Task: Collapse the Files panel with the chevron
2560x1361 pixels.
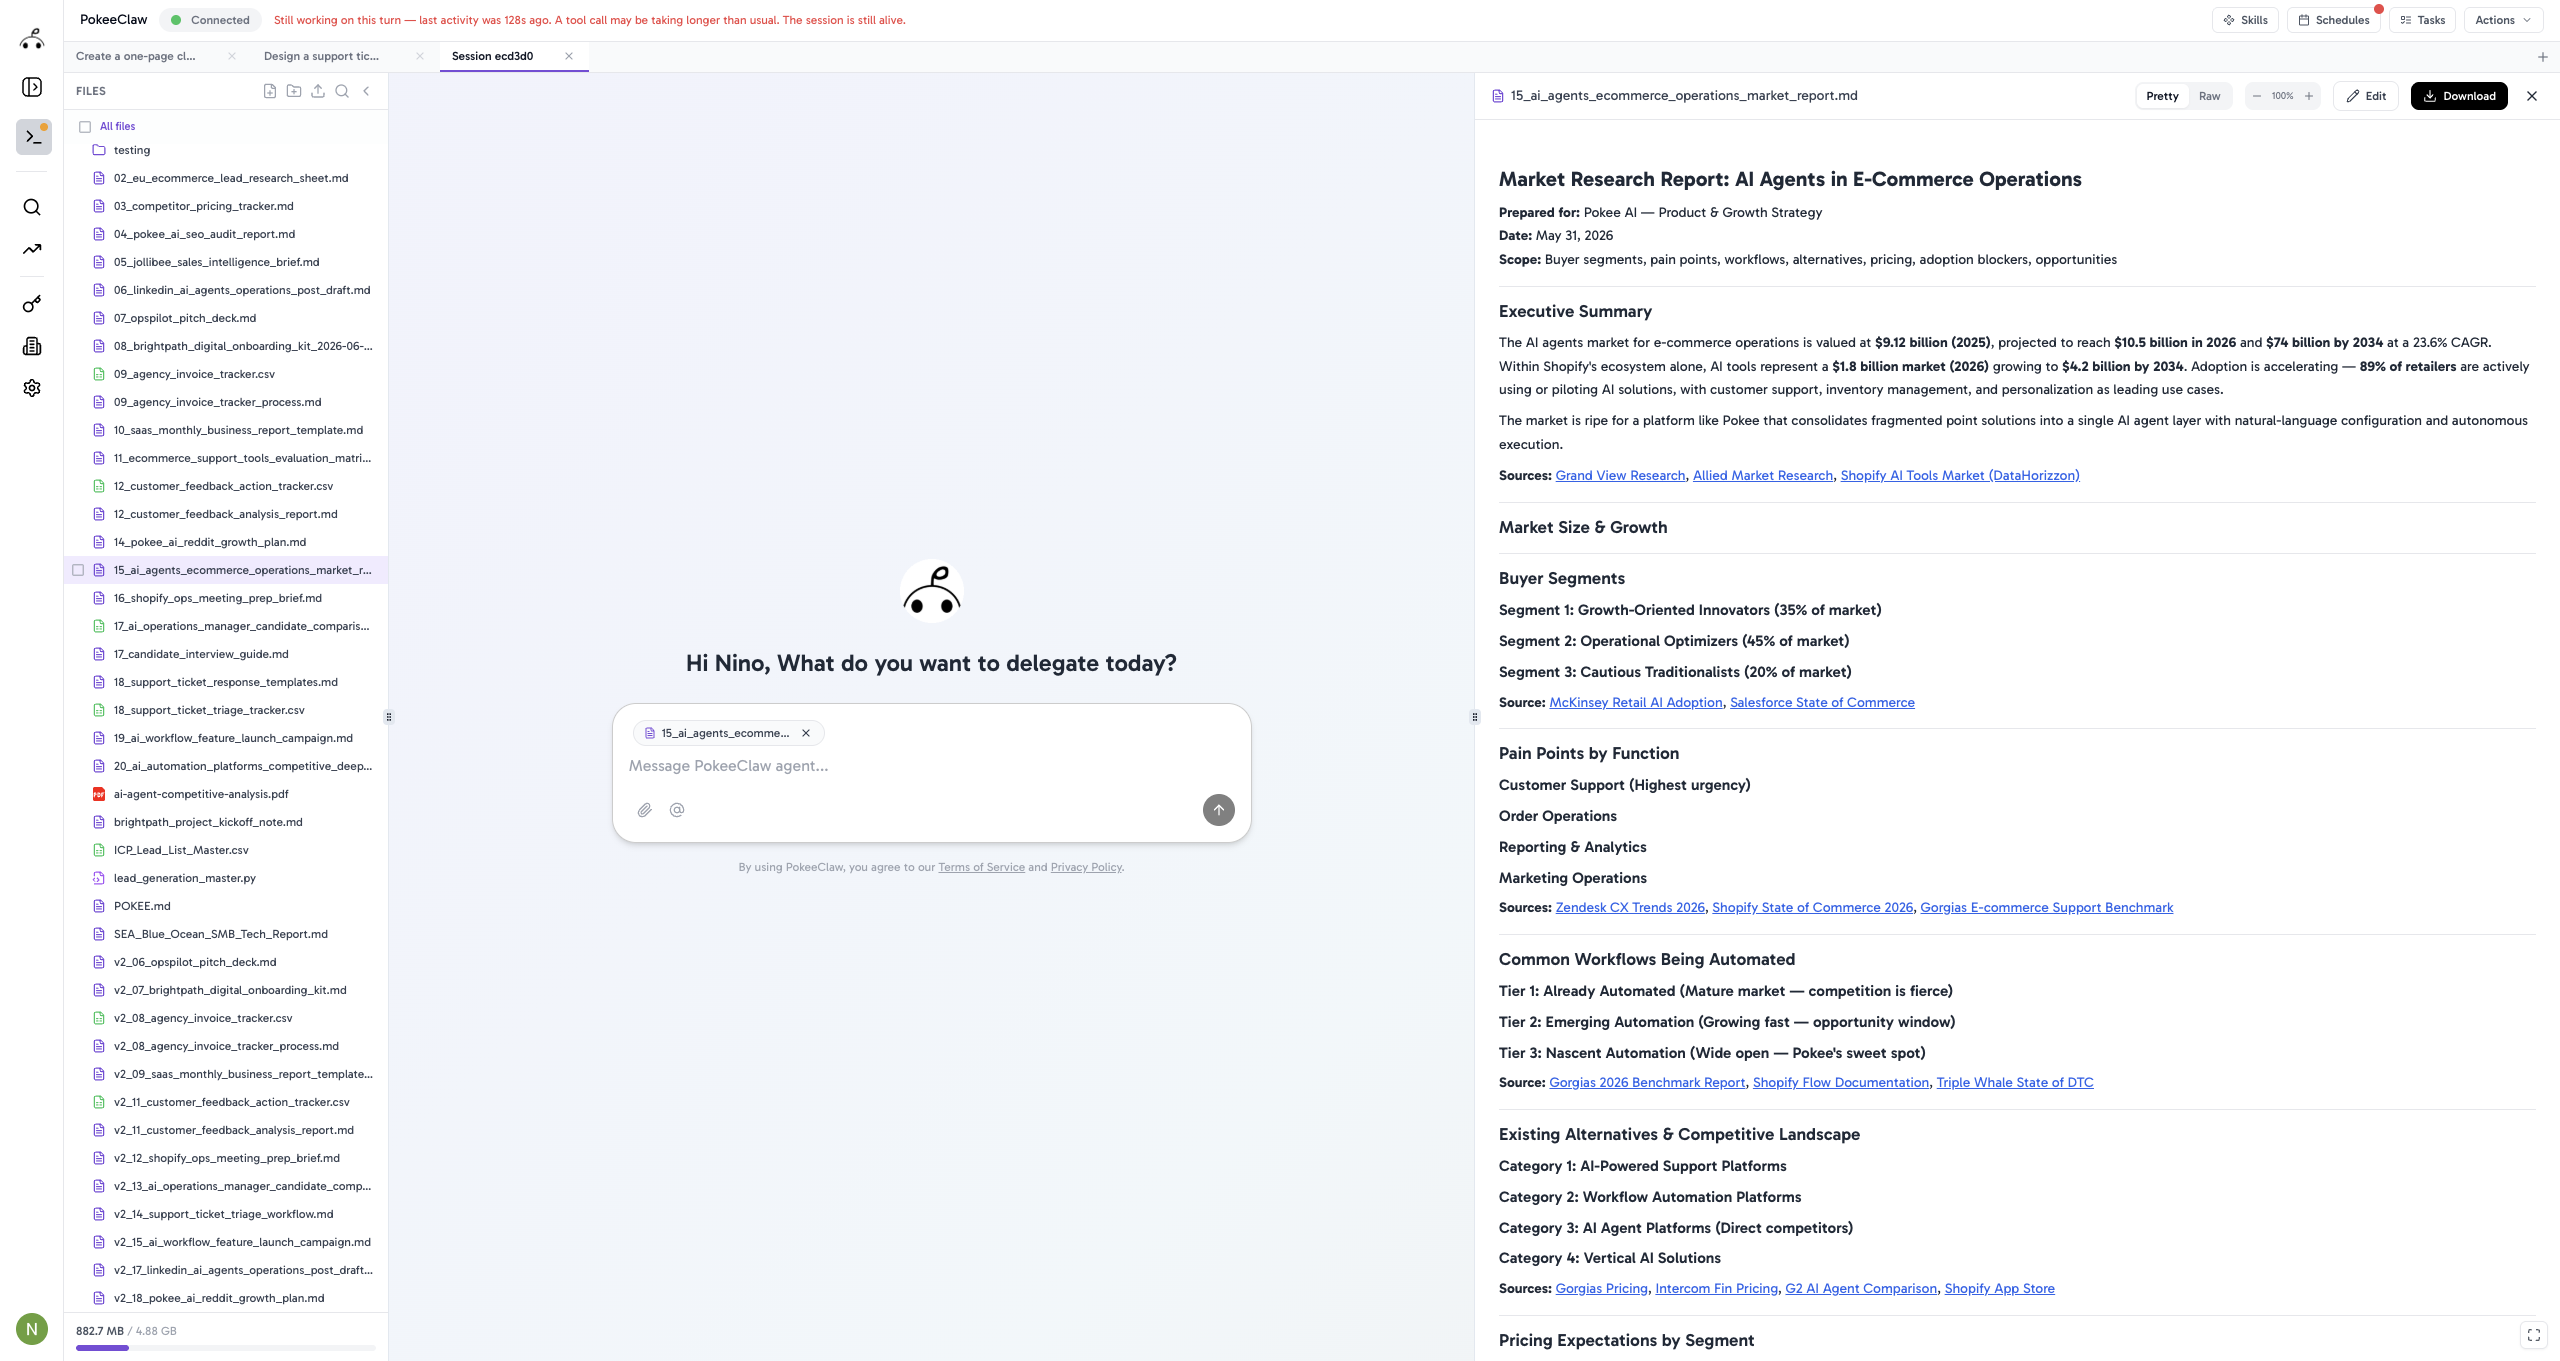Action: [x=366, y=91]
